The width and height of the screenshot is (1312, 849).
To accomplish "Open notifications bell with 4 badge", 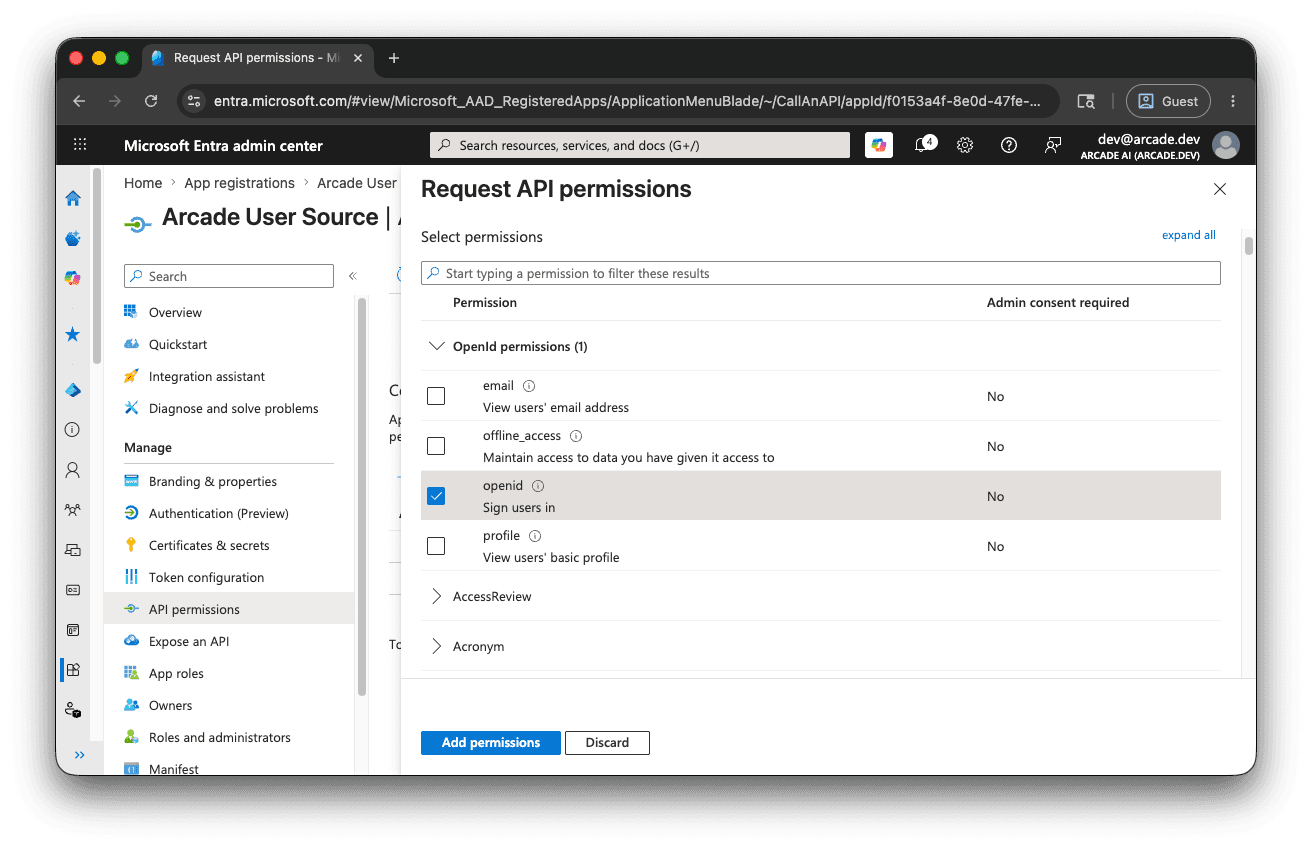I will coord(924,145).
